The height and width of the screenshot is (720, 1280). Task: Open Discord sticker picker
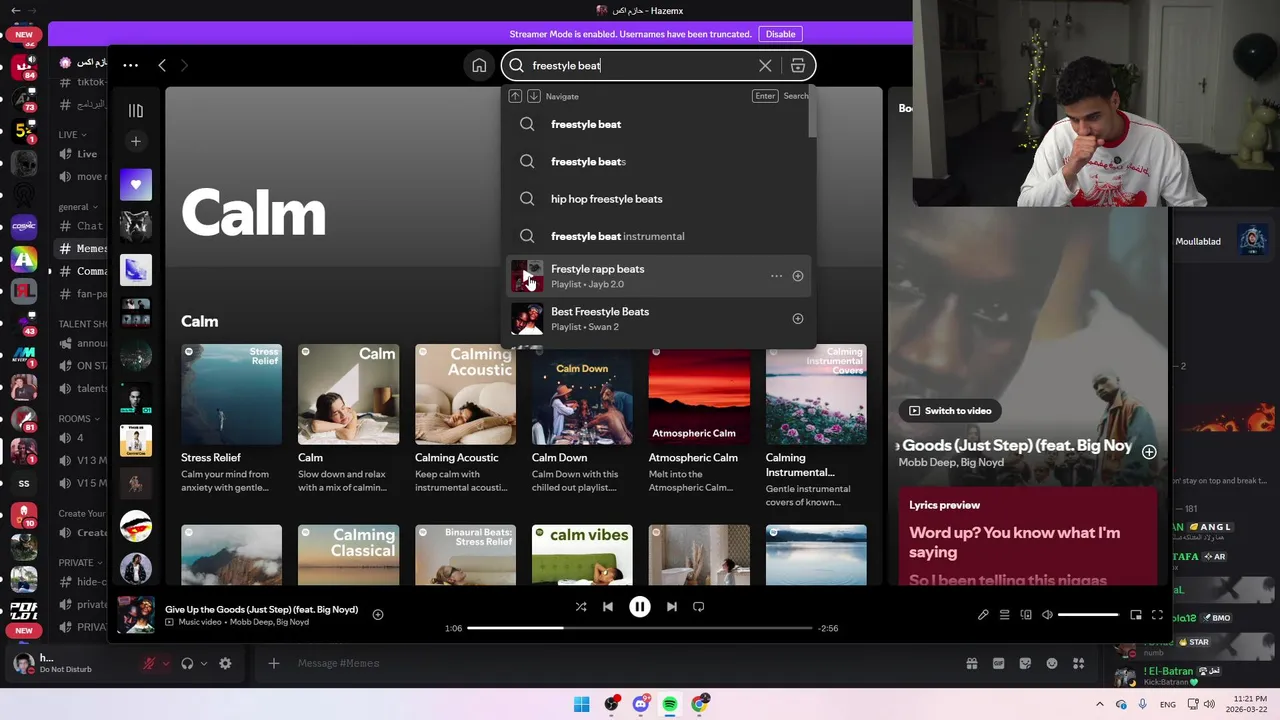pyautogui.click(x=1025, y=663)
